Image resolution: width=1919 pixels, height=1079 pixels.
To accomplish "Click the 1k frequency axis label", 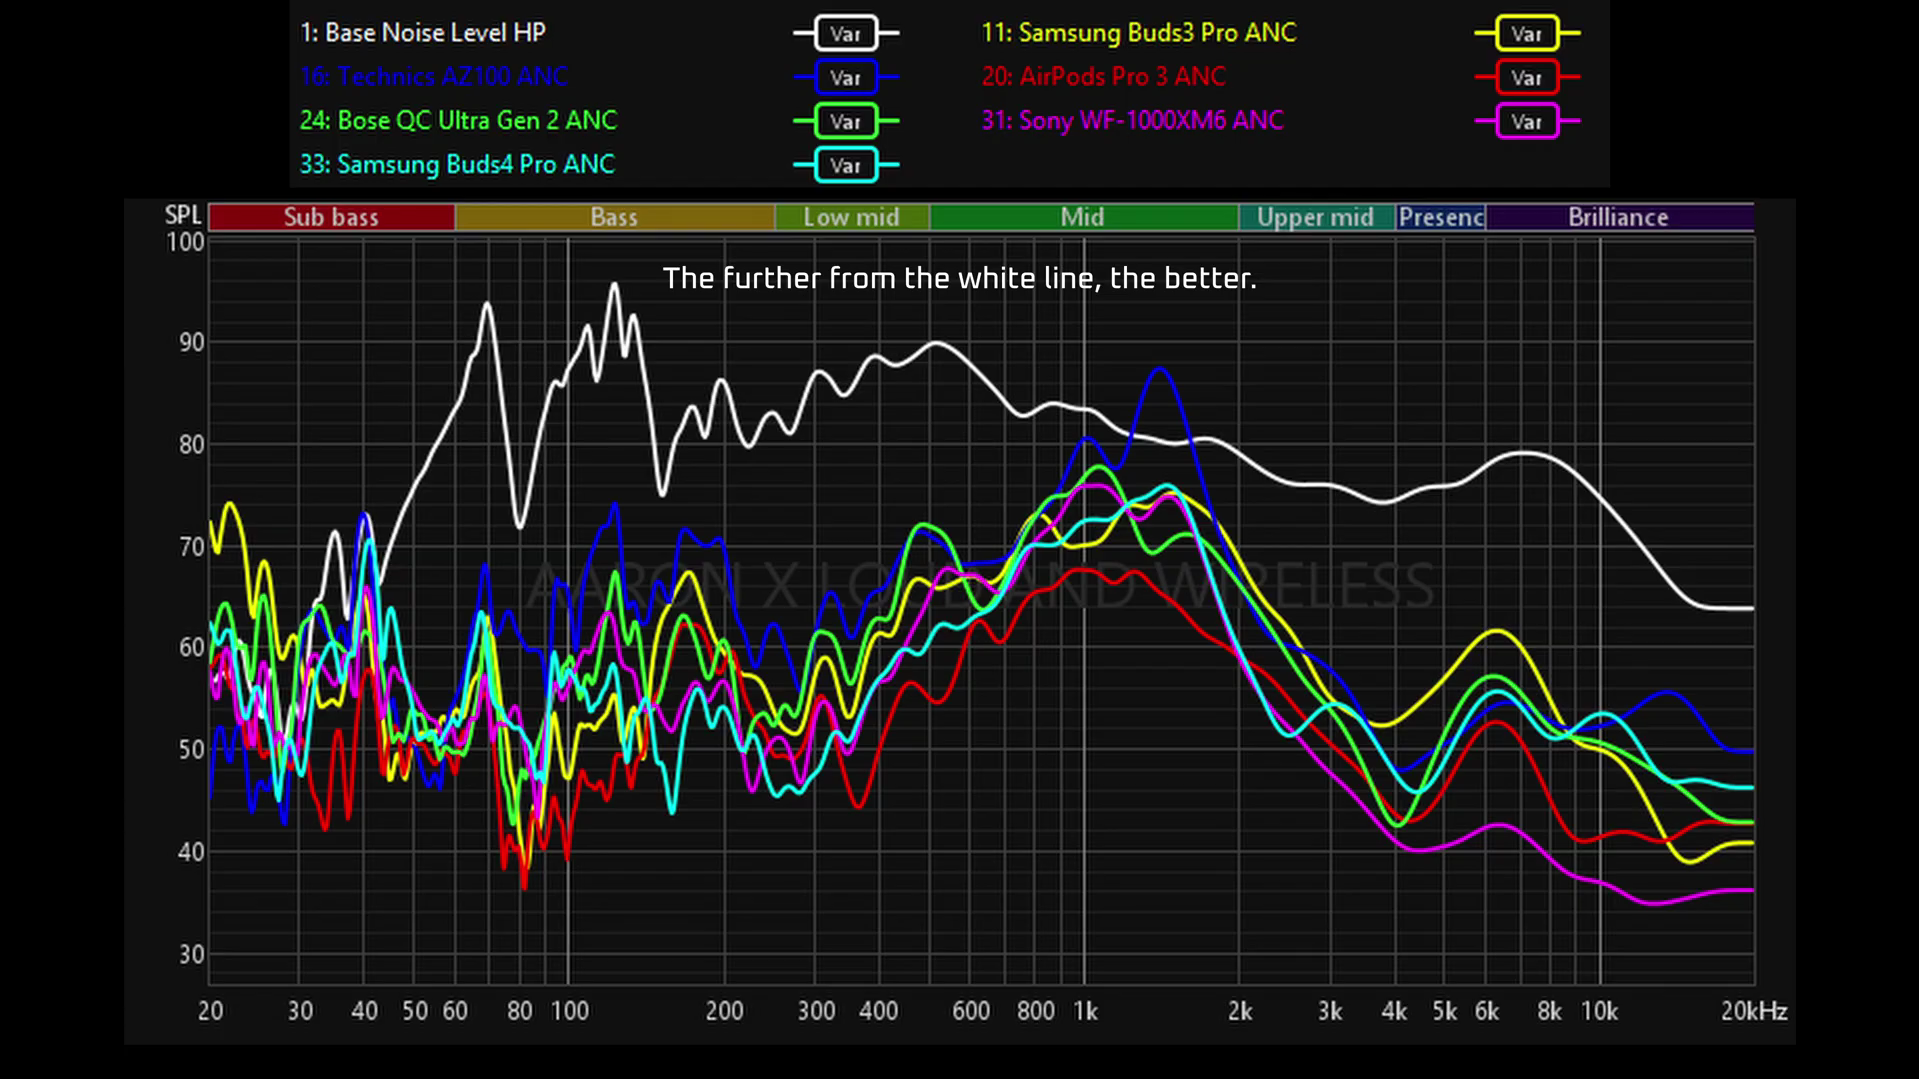I will click(1086, 1011).
